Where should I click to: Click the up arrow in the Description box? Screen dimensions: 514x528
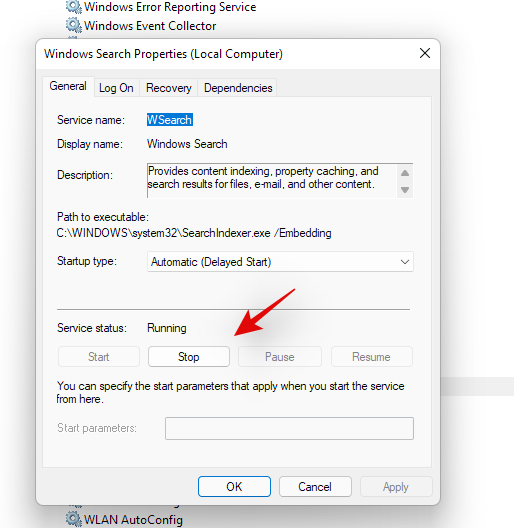click(405, 173)
